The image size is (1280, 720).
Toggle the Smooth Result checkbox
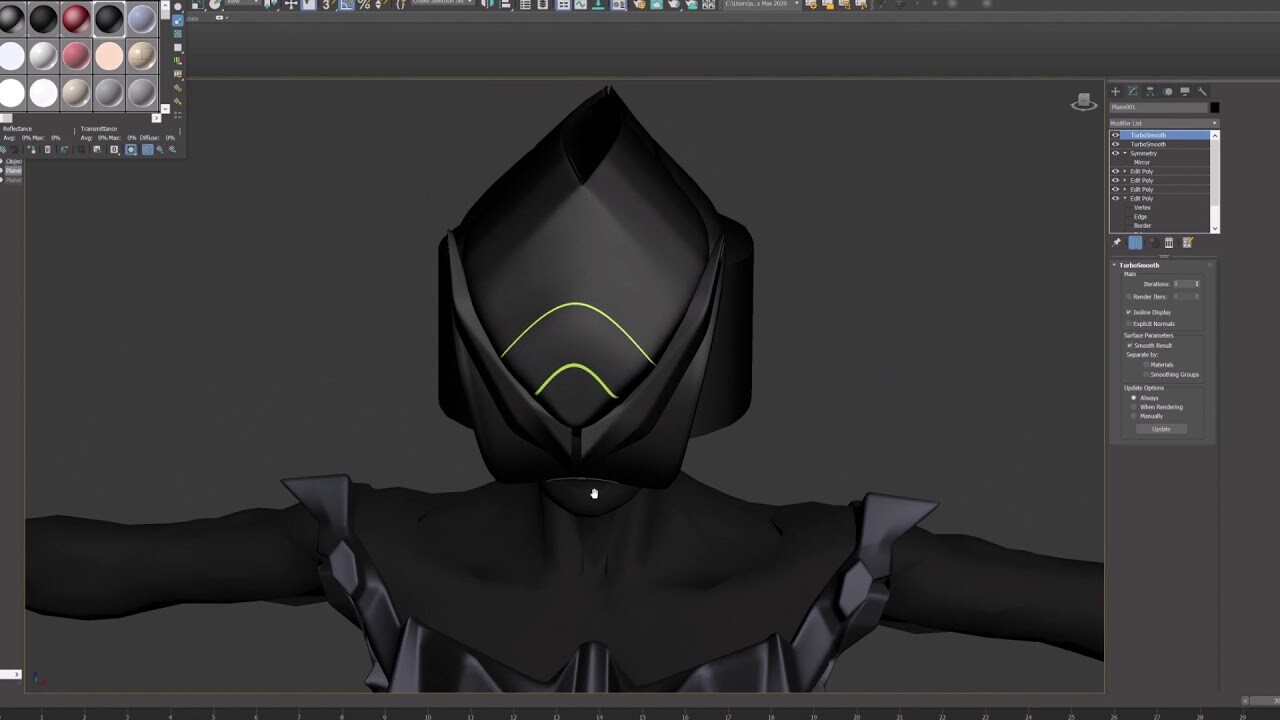pyautogui.click(x=1129, y=345)
